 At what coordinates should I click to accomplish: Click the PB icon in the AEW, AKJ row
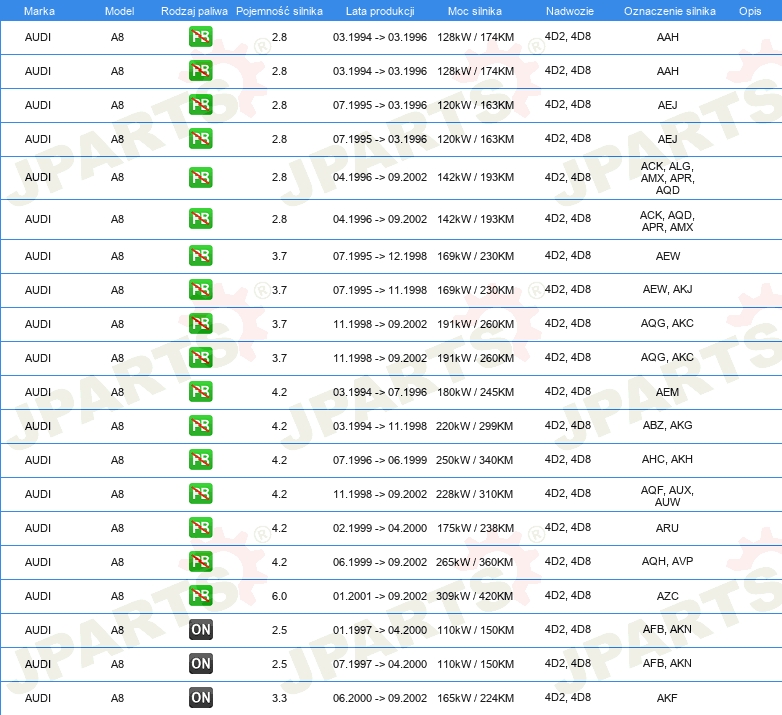(x=200, y=289)
